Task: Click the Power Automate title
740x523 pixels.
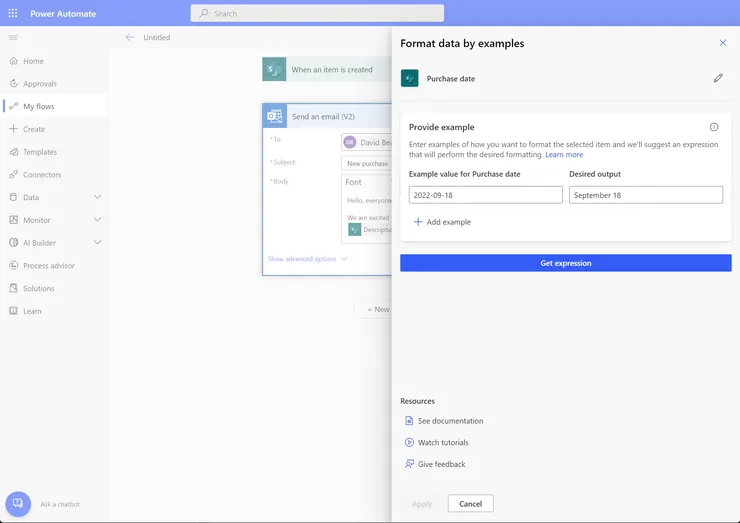Action: (63, 14)
